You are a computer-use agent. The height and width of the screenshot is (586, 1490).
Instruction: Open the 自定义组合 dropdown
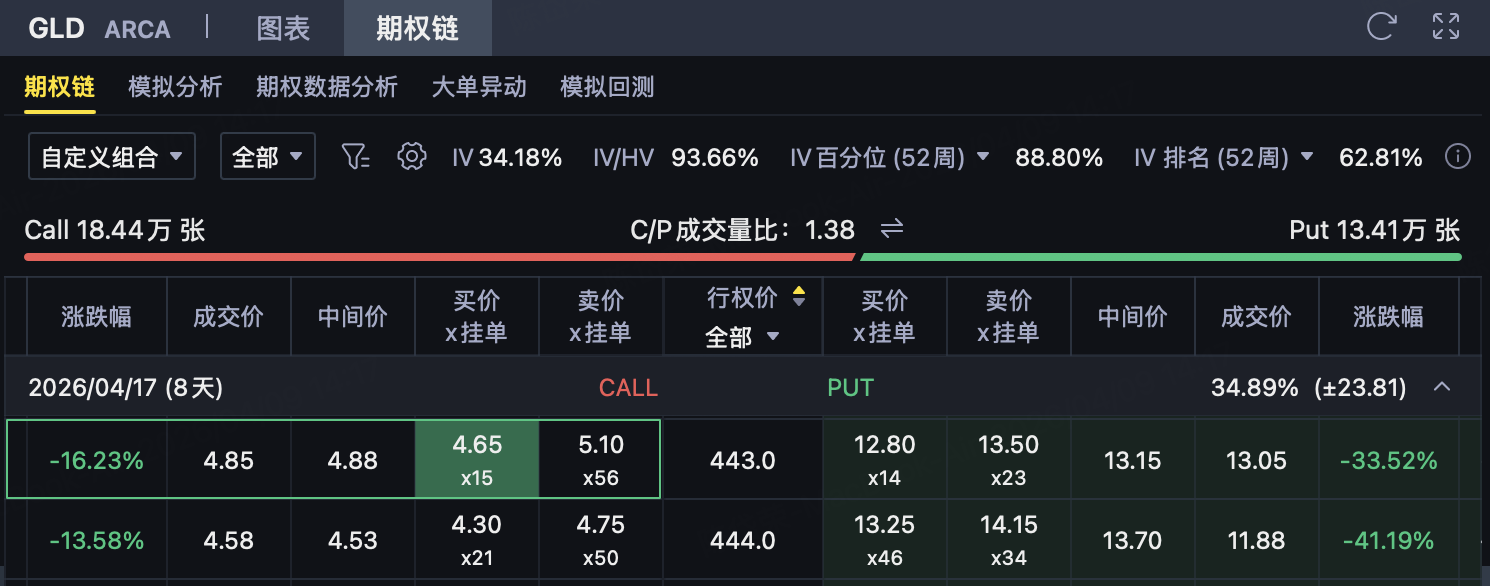click(111, 157)
